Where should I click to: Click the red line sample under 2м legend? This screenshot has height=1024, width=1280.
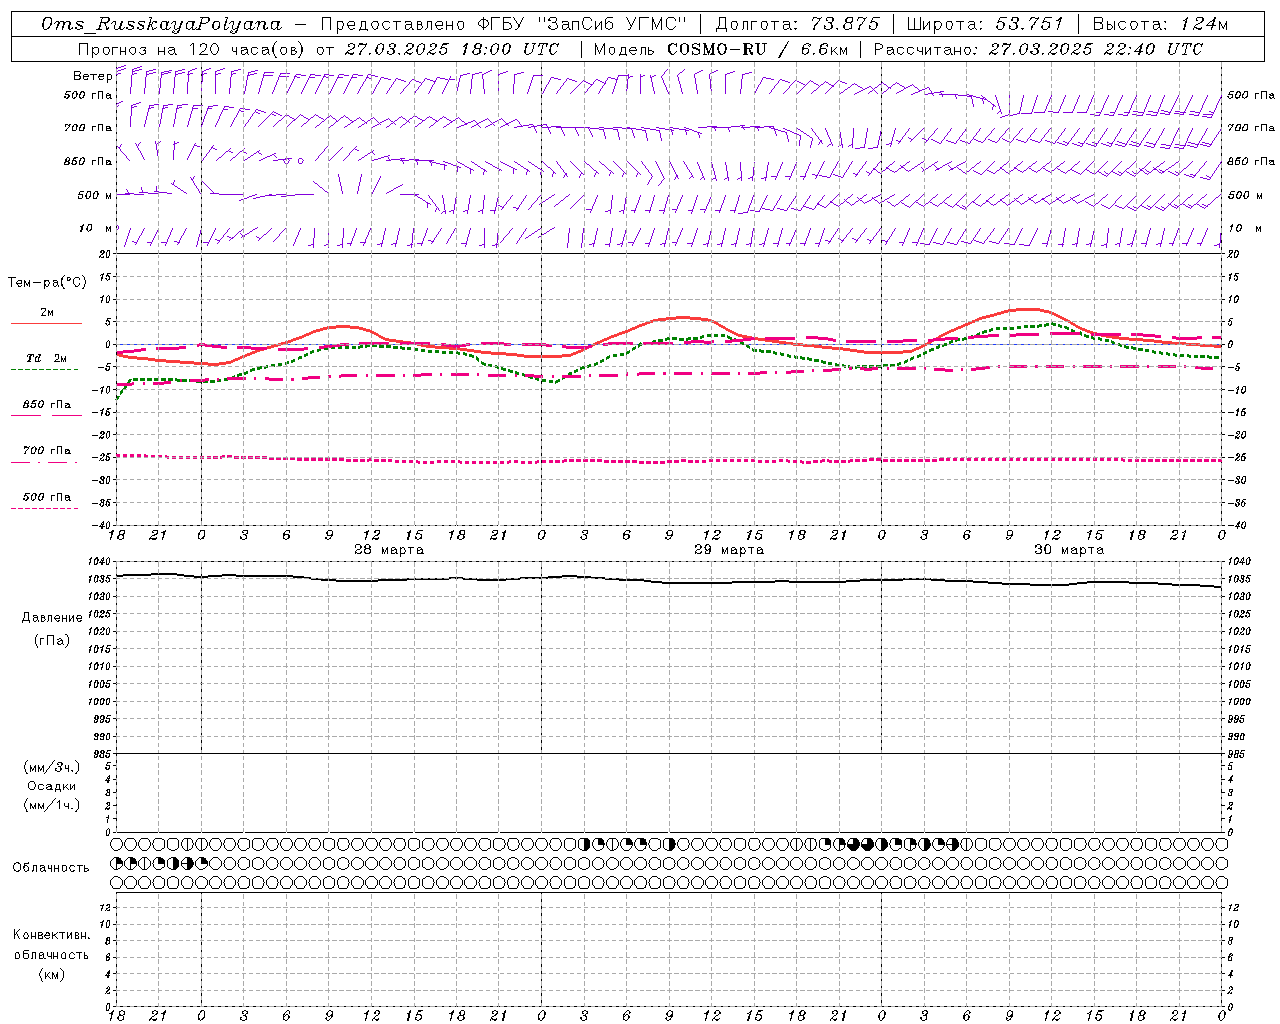point(46,323)
